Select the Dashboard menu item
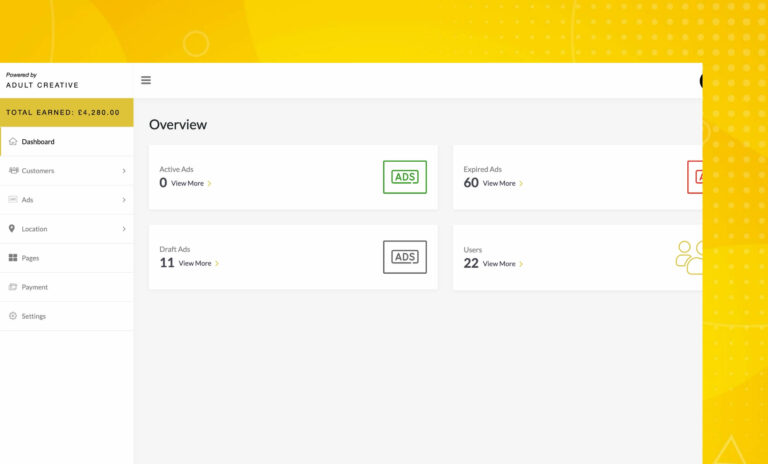768x464 pixels. 38,142
